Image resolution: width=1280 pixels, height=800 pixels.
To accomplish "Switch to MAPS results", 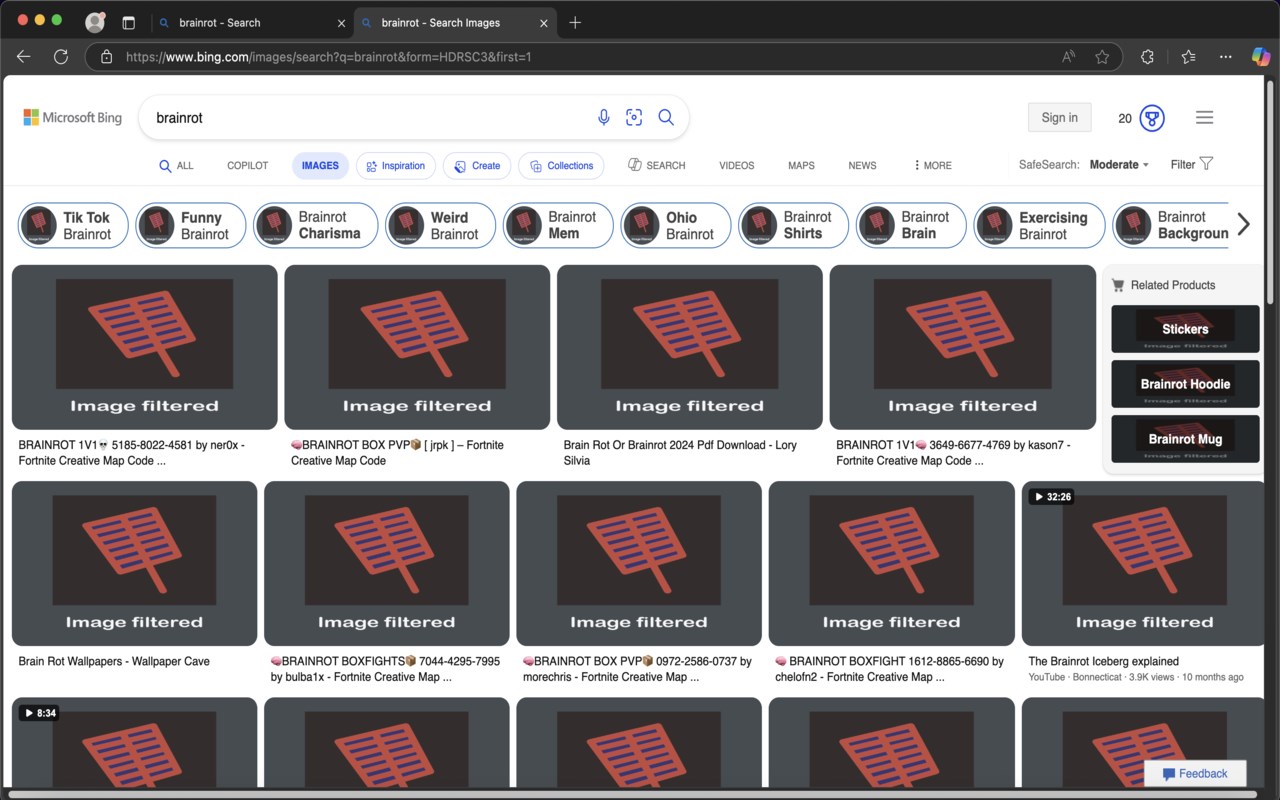I will [x=801, y=166].
